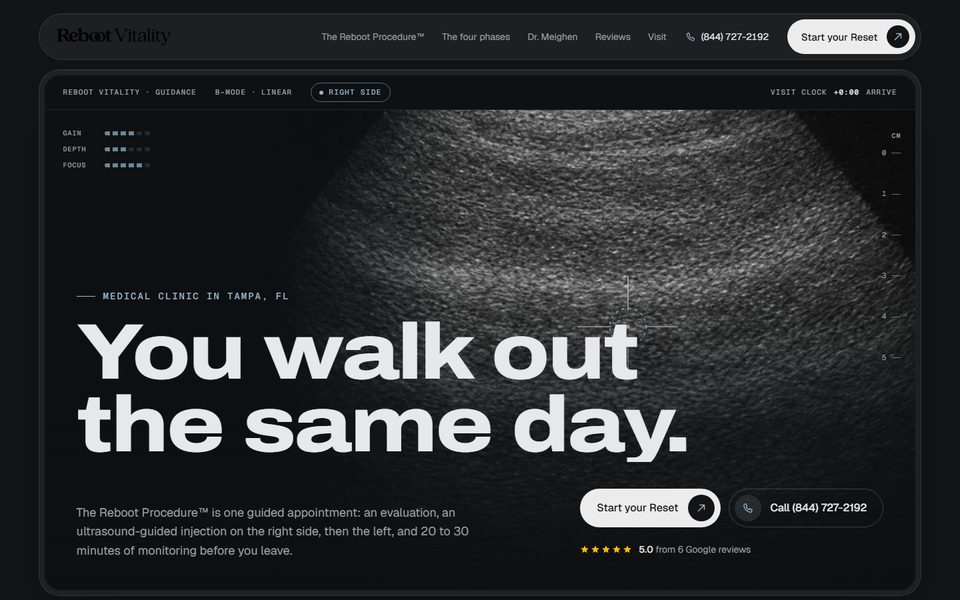Open Reviews in the navigation bar
This screenshot has width=960, height=600.
(x=612, y=37)
